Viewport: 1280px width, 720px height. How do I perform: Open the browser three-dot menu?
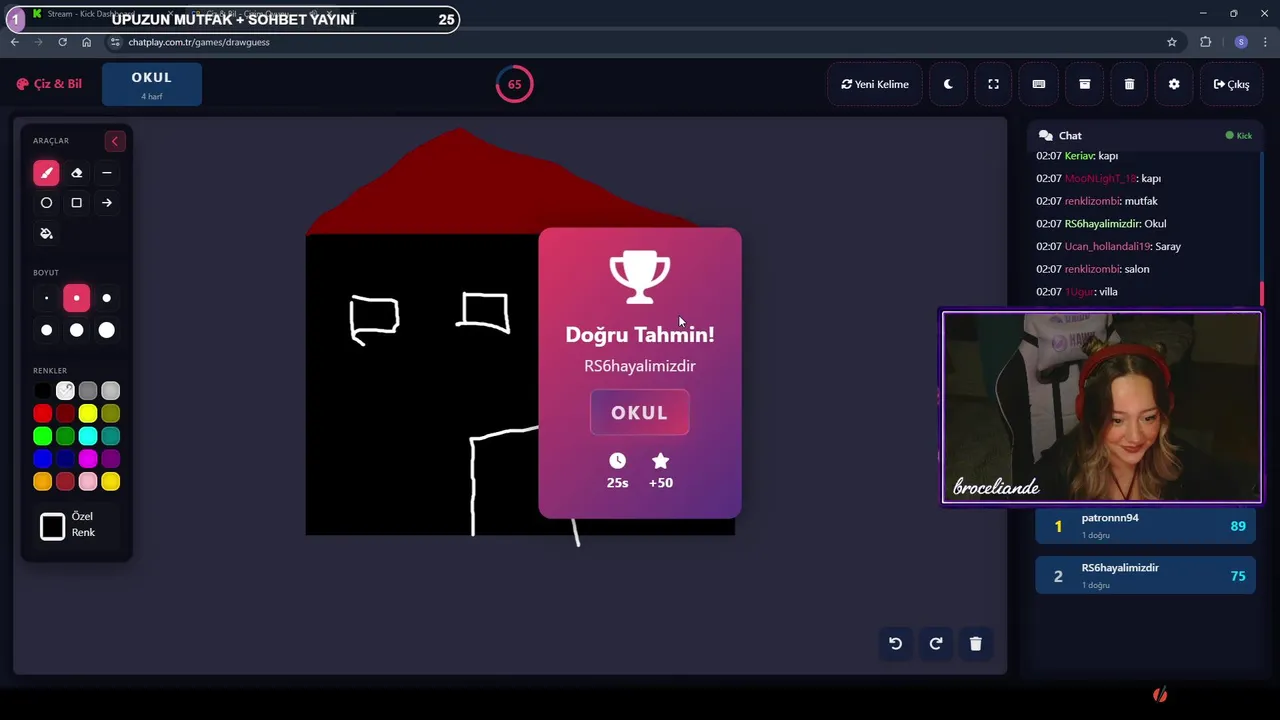coord(1266,42)
